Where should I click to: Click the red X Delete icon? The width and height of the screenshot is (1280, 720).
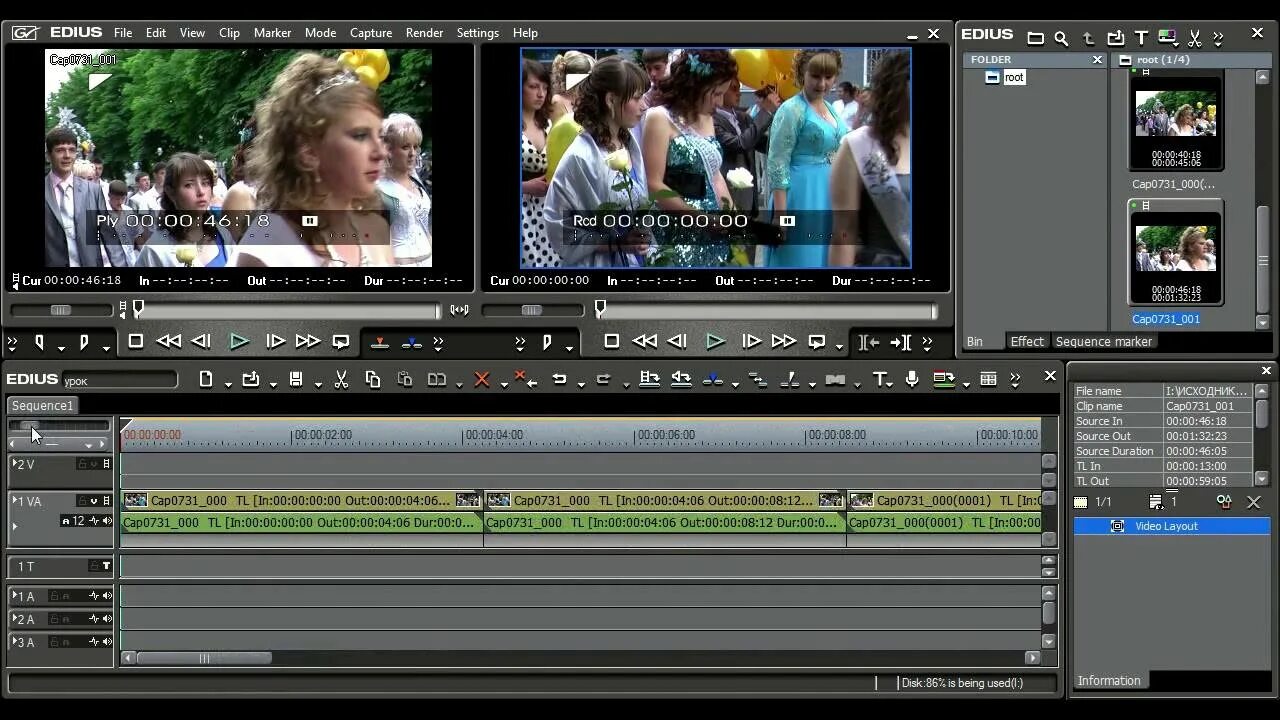[481, 380]
